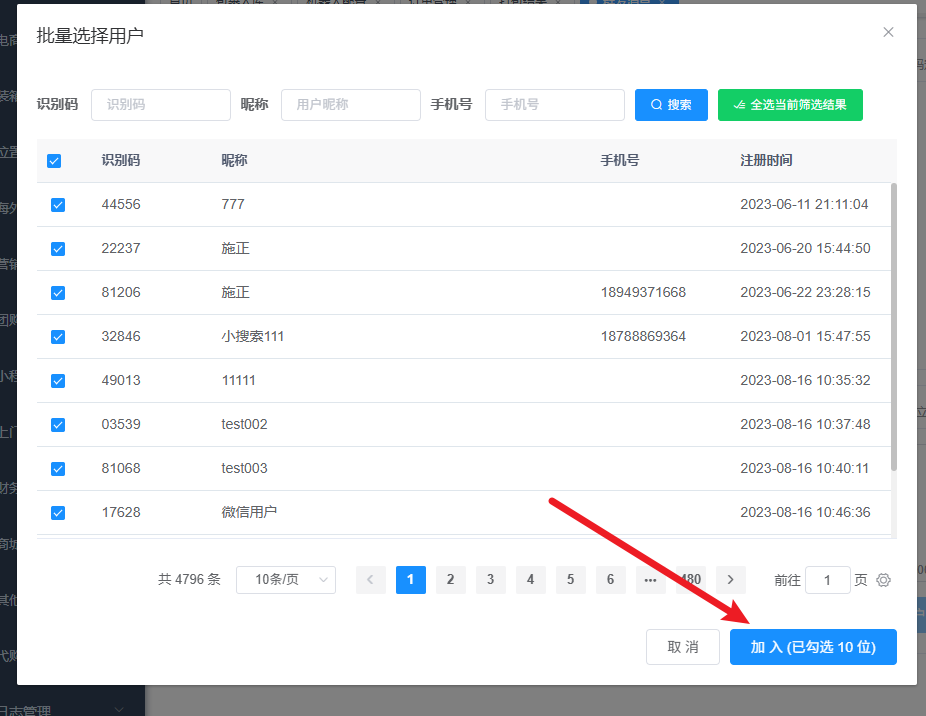Toggle the header select-all checkbox
The height and width of the screenshot is (716, 926).
[x=54, y=161]
